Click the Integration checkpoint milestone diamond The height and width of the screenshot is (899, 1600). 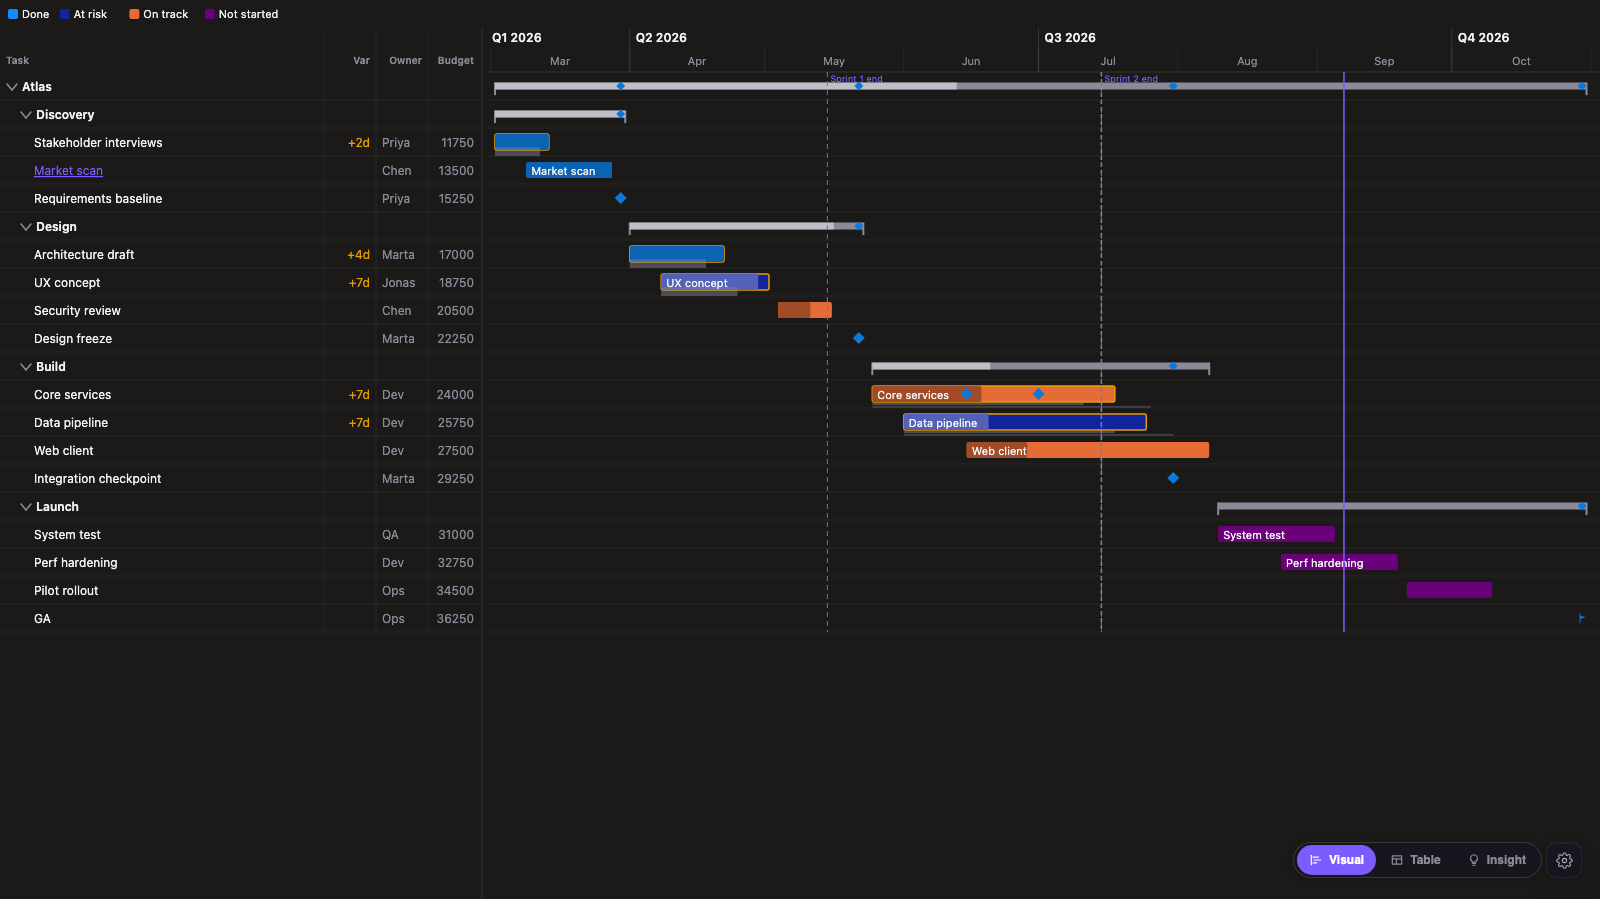pos(1173,478)
